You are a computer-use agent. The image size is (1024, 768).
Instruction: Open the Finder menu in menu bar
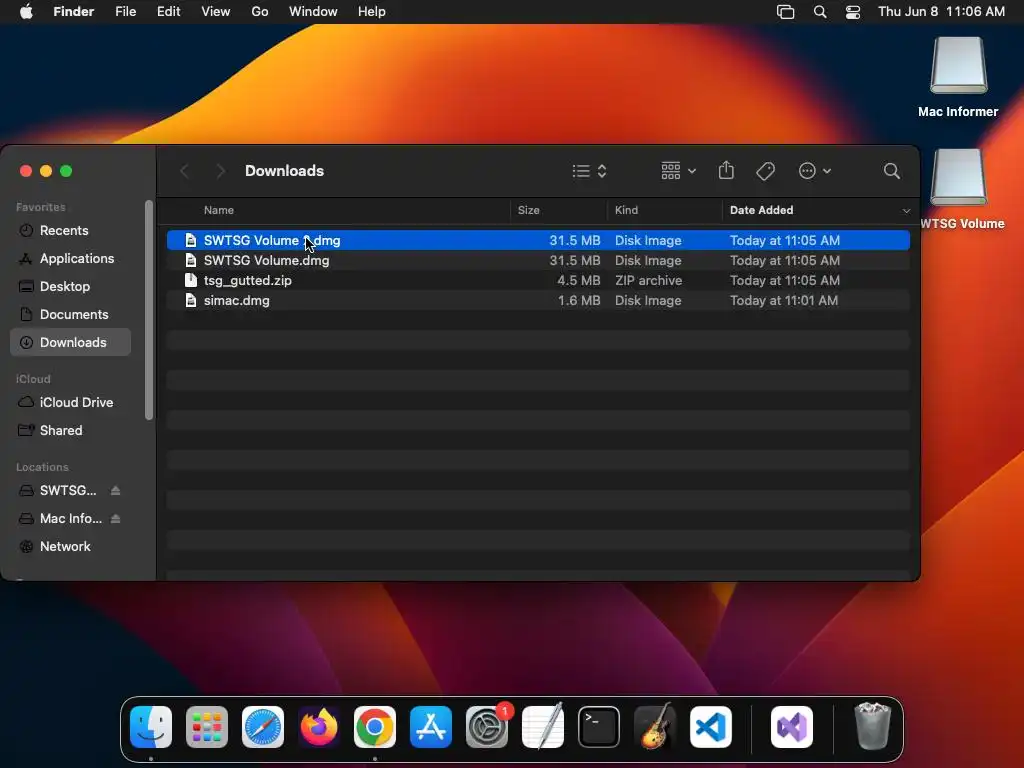click(74, 12)
